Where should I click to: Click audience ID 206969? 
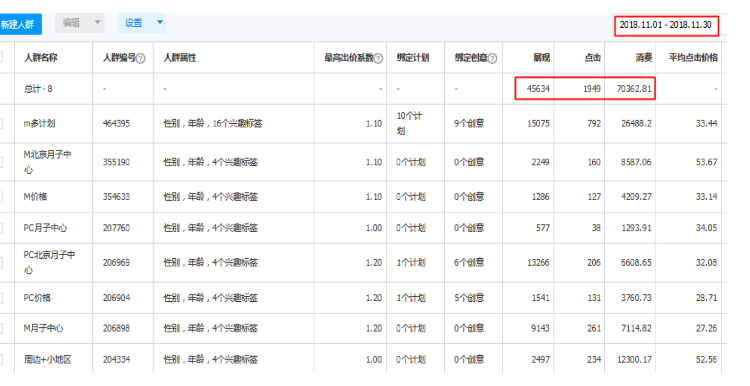(x=116, y=263)
